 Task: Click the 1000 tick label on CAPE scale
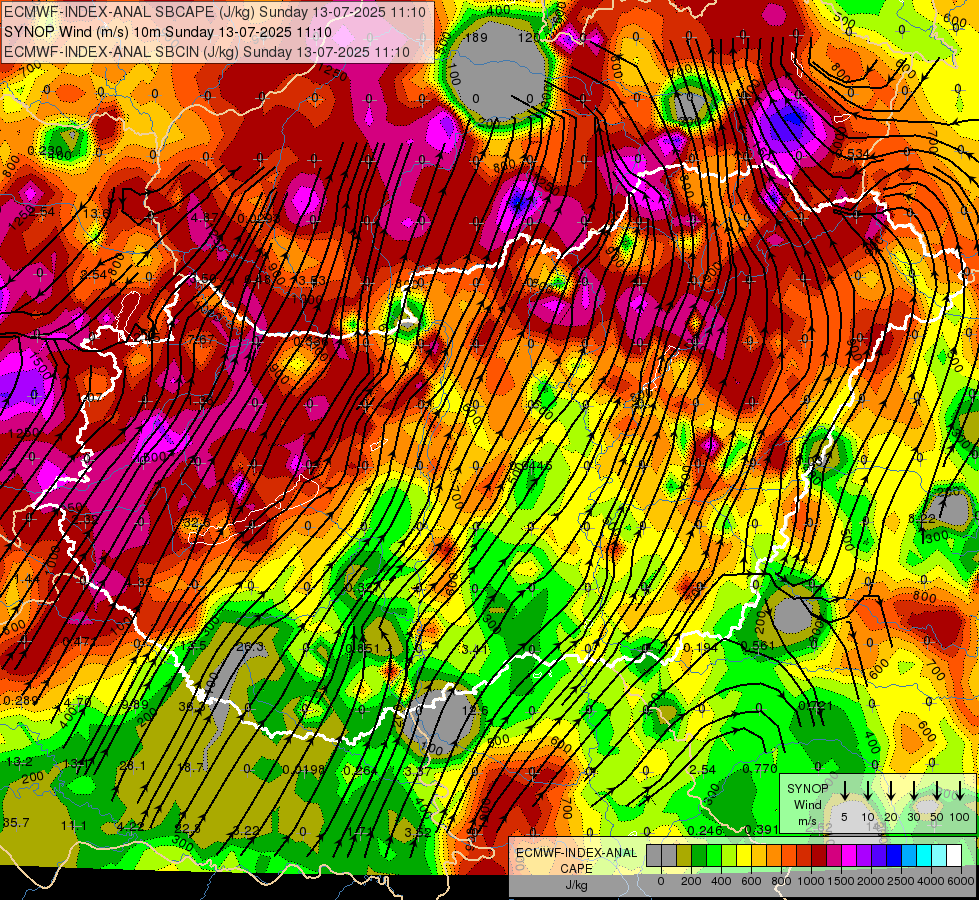tap(811, 881)
